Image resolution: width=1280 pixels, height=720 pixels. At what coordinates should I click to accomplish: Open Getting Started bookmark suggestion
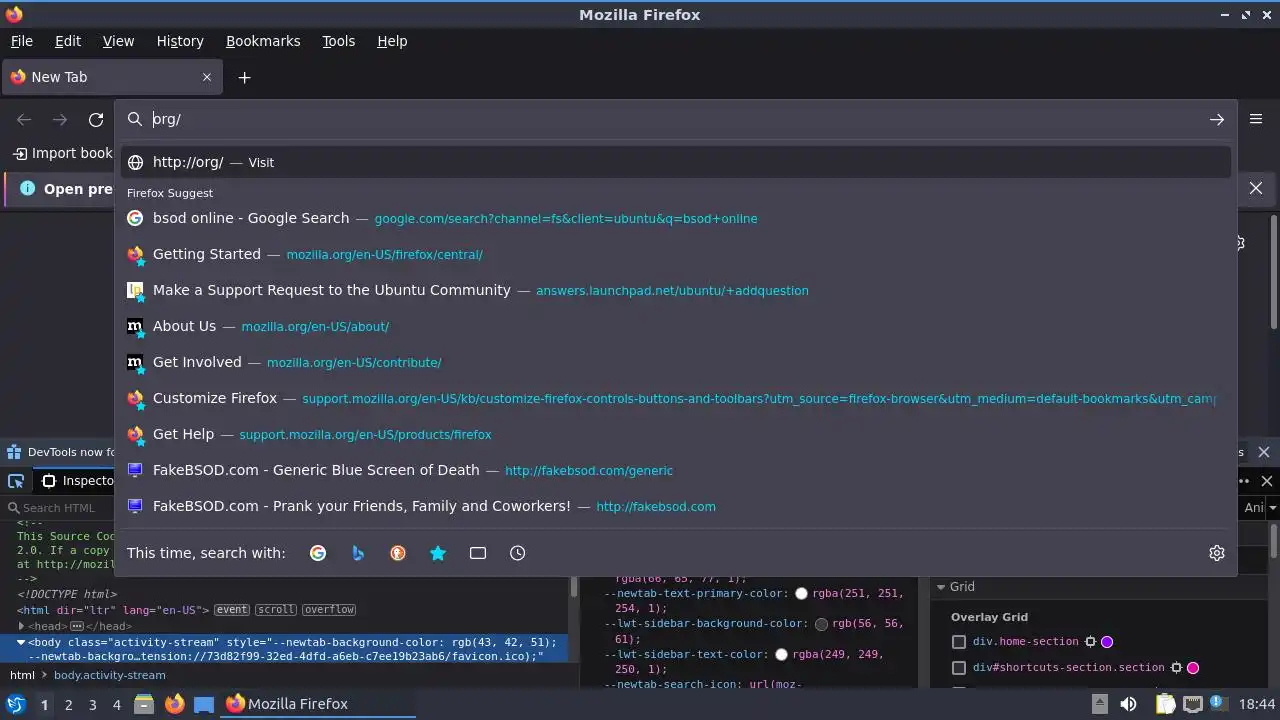[x=676, y=254]
